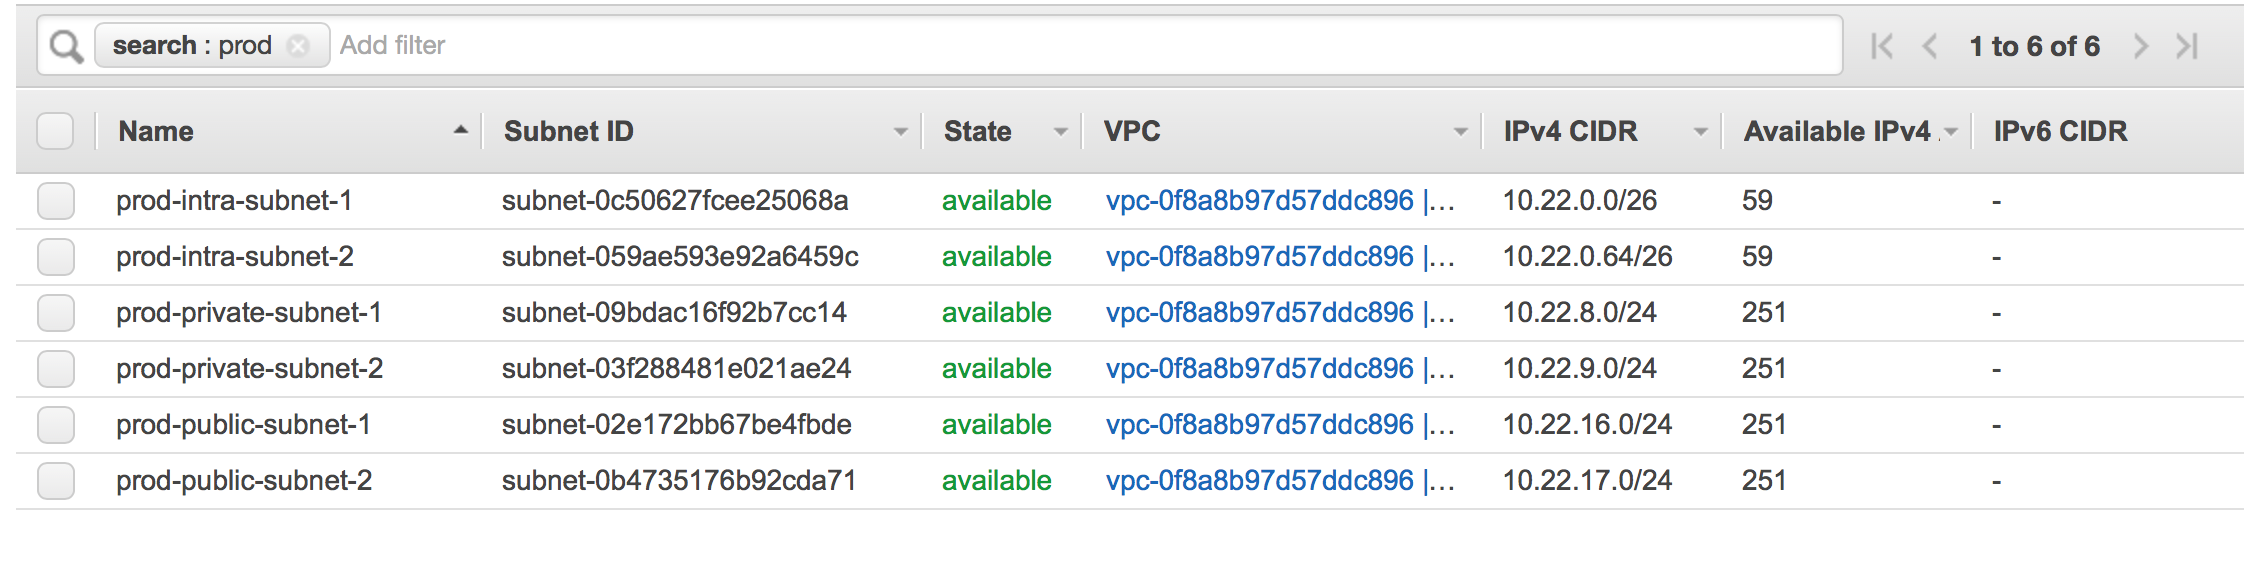
Task: Tick checkbox for prod-private-subnet-1
Action: (x=56, y=313)
